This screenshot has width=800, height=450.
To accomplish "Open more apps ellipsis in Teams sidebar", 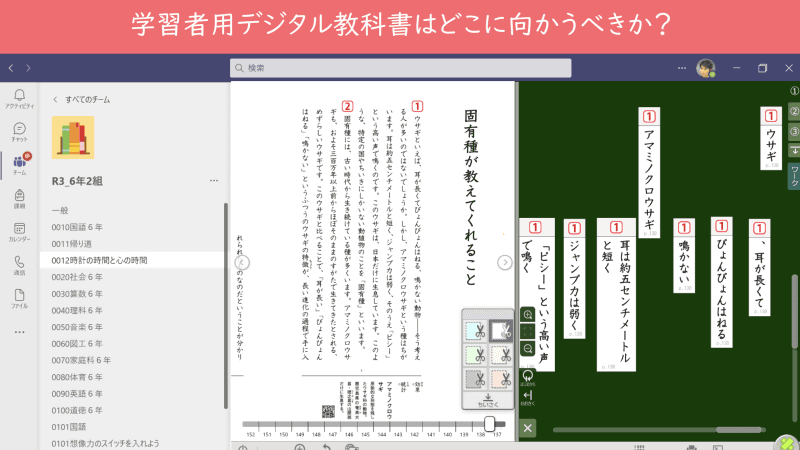I will [x=19, y=332].
